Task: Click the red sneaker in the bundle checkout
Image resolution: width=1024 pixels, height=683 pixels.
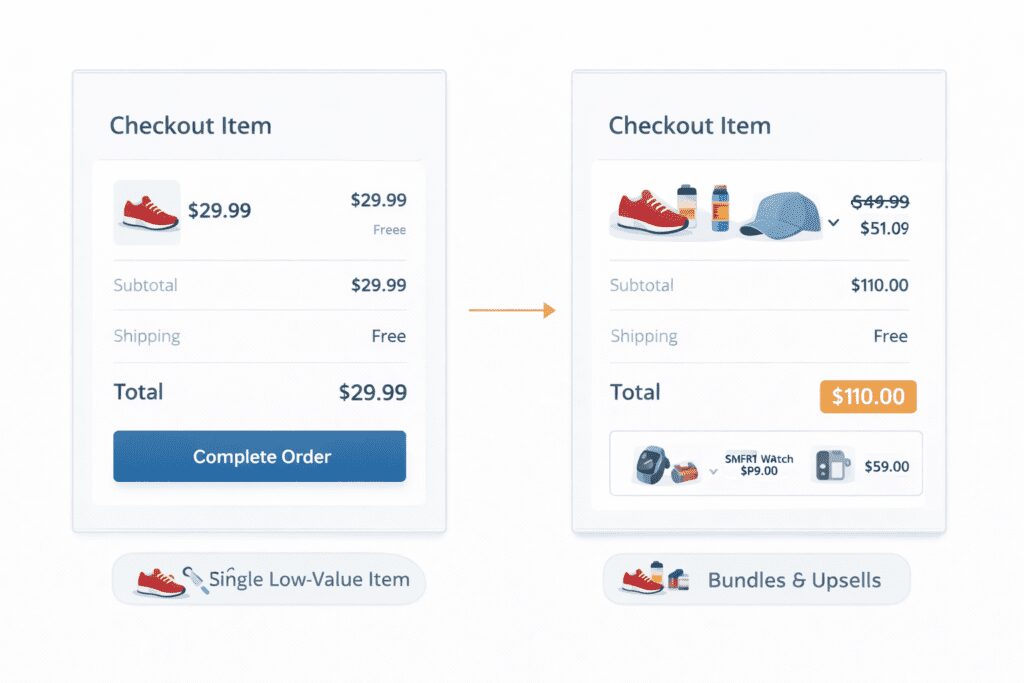Action: pos(652,211)
